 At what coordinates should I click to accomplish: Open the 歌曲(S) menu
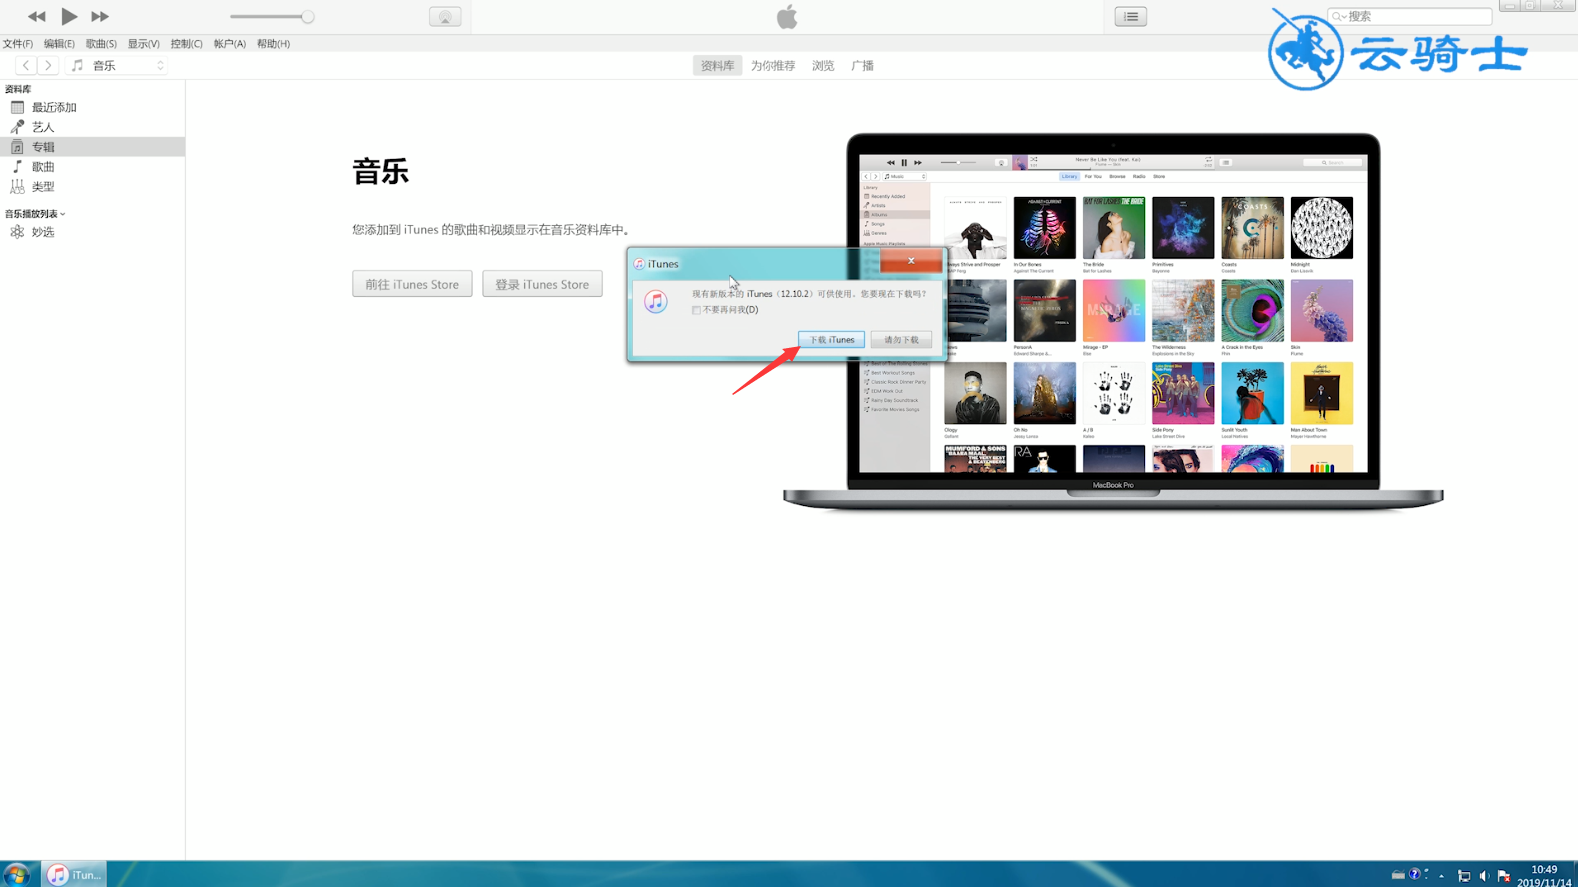[101, 44]
